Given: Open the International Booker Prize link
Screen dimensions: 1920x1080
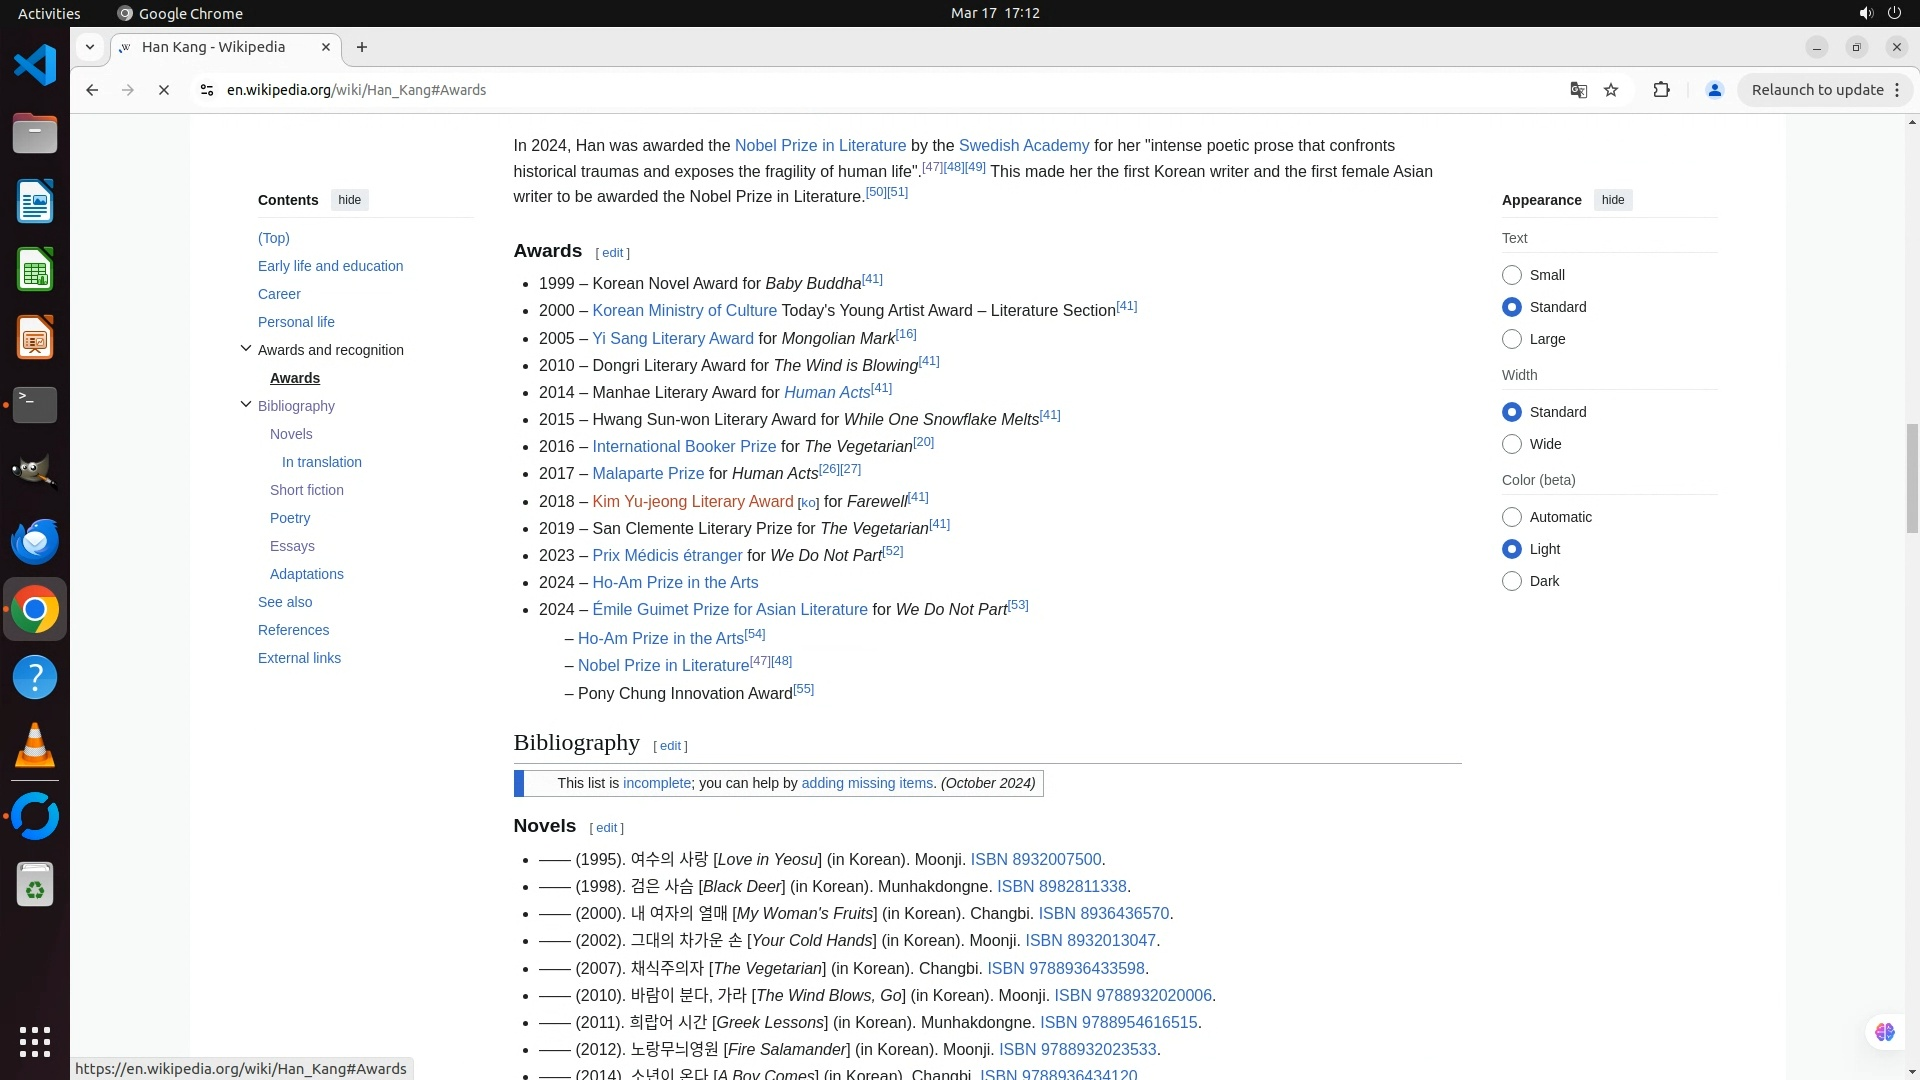Looking at the screenshot, I should [x=684, y=447].
